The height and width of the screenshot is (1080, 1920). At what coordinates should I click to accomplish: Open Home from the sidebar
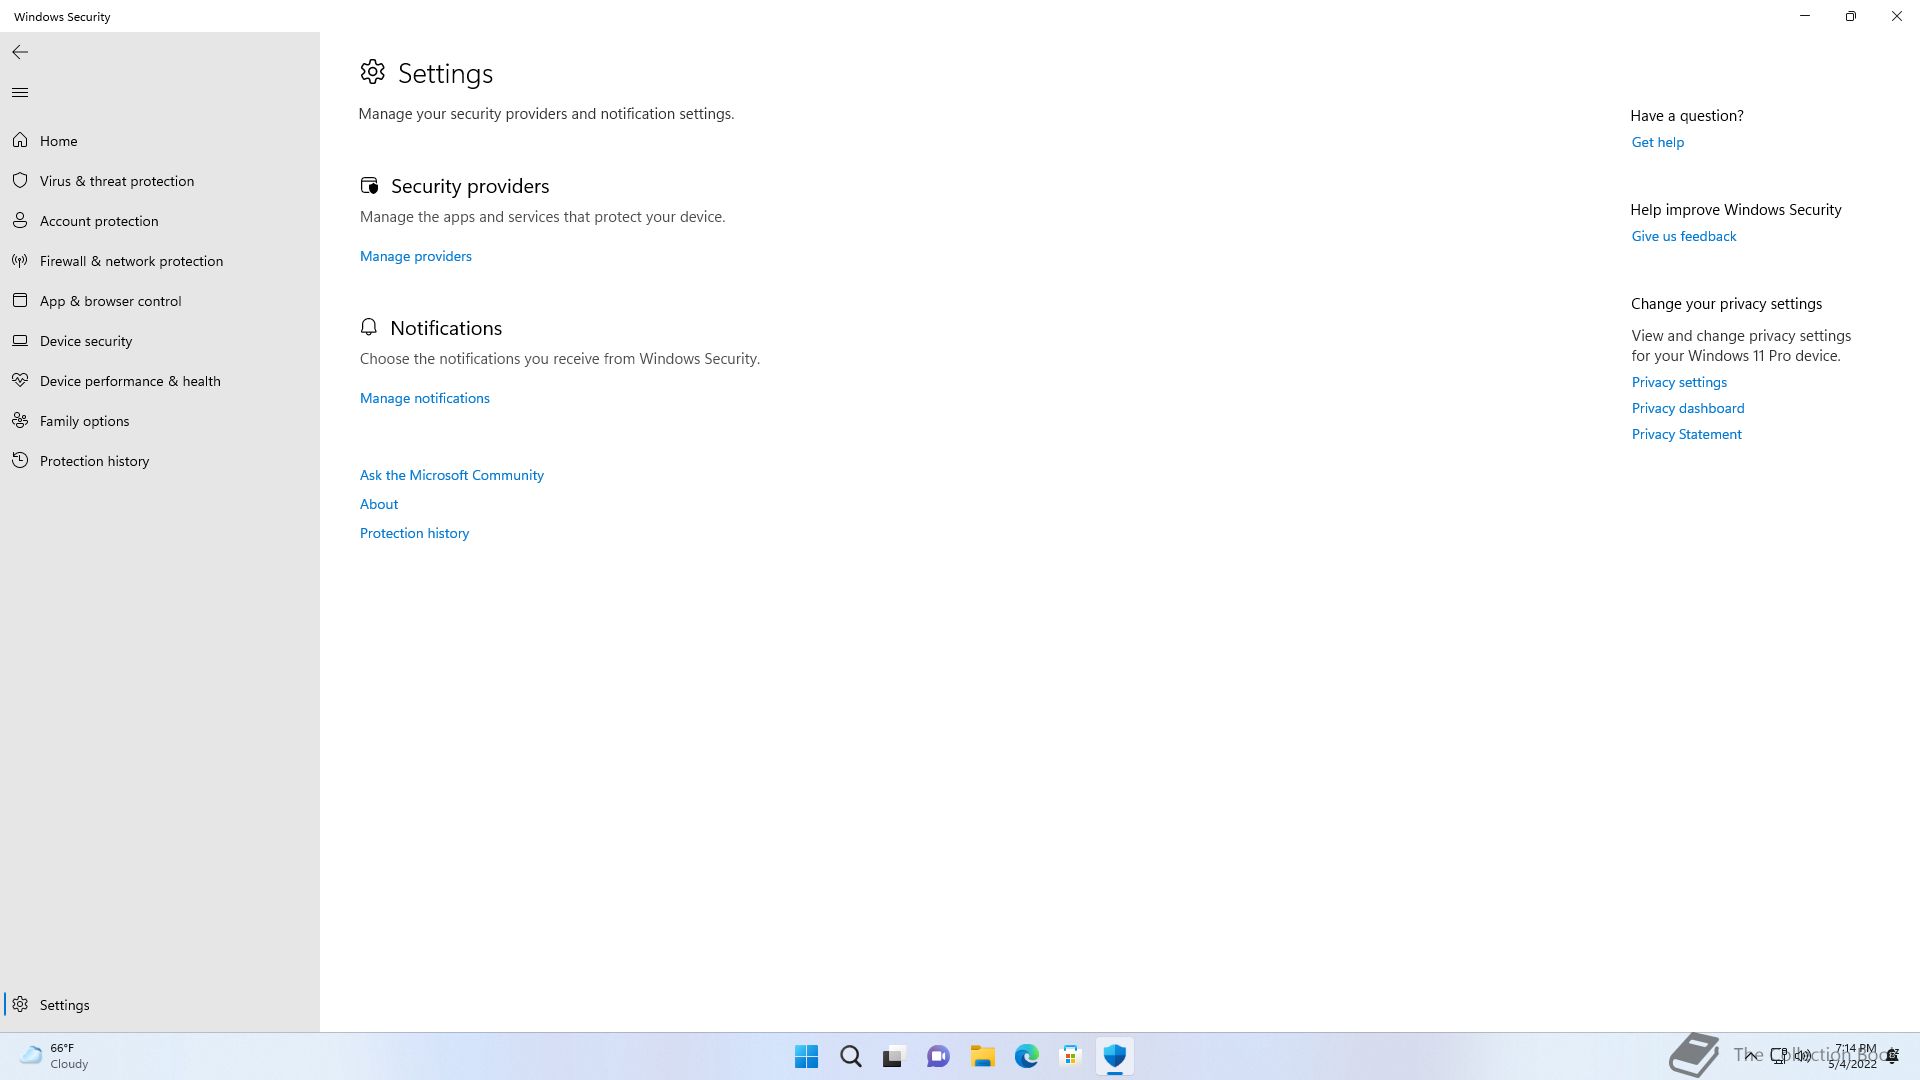58,141
